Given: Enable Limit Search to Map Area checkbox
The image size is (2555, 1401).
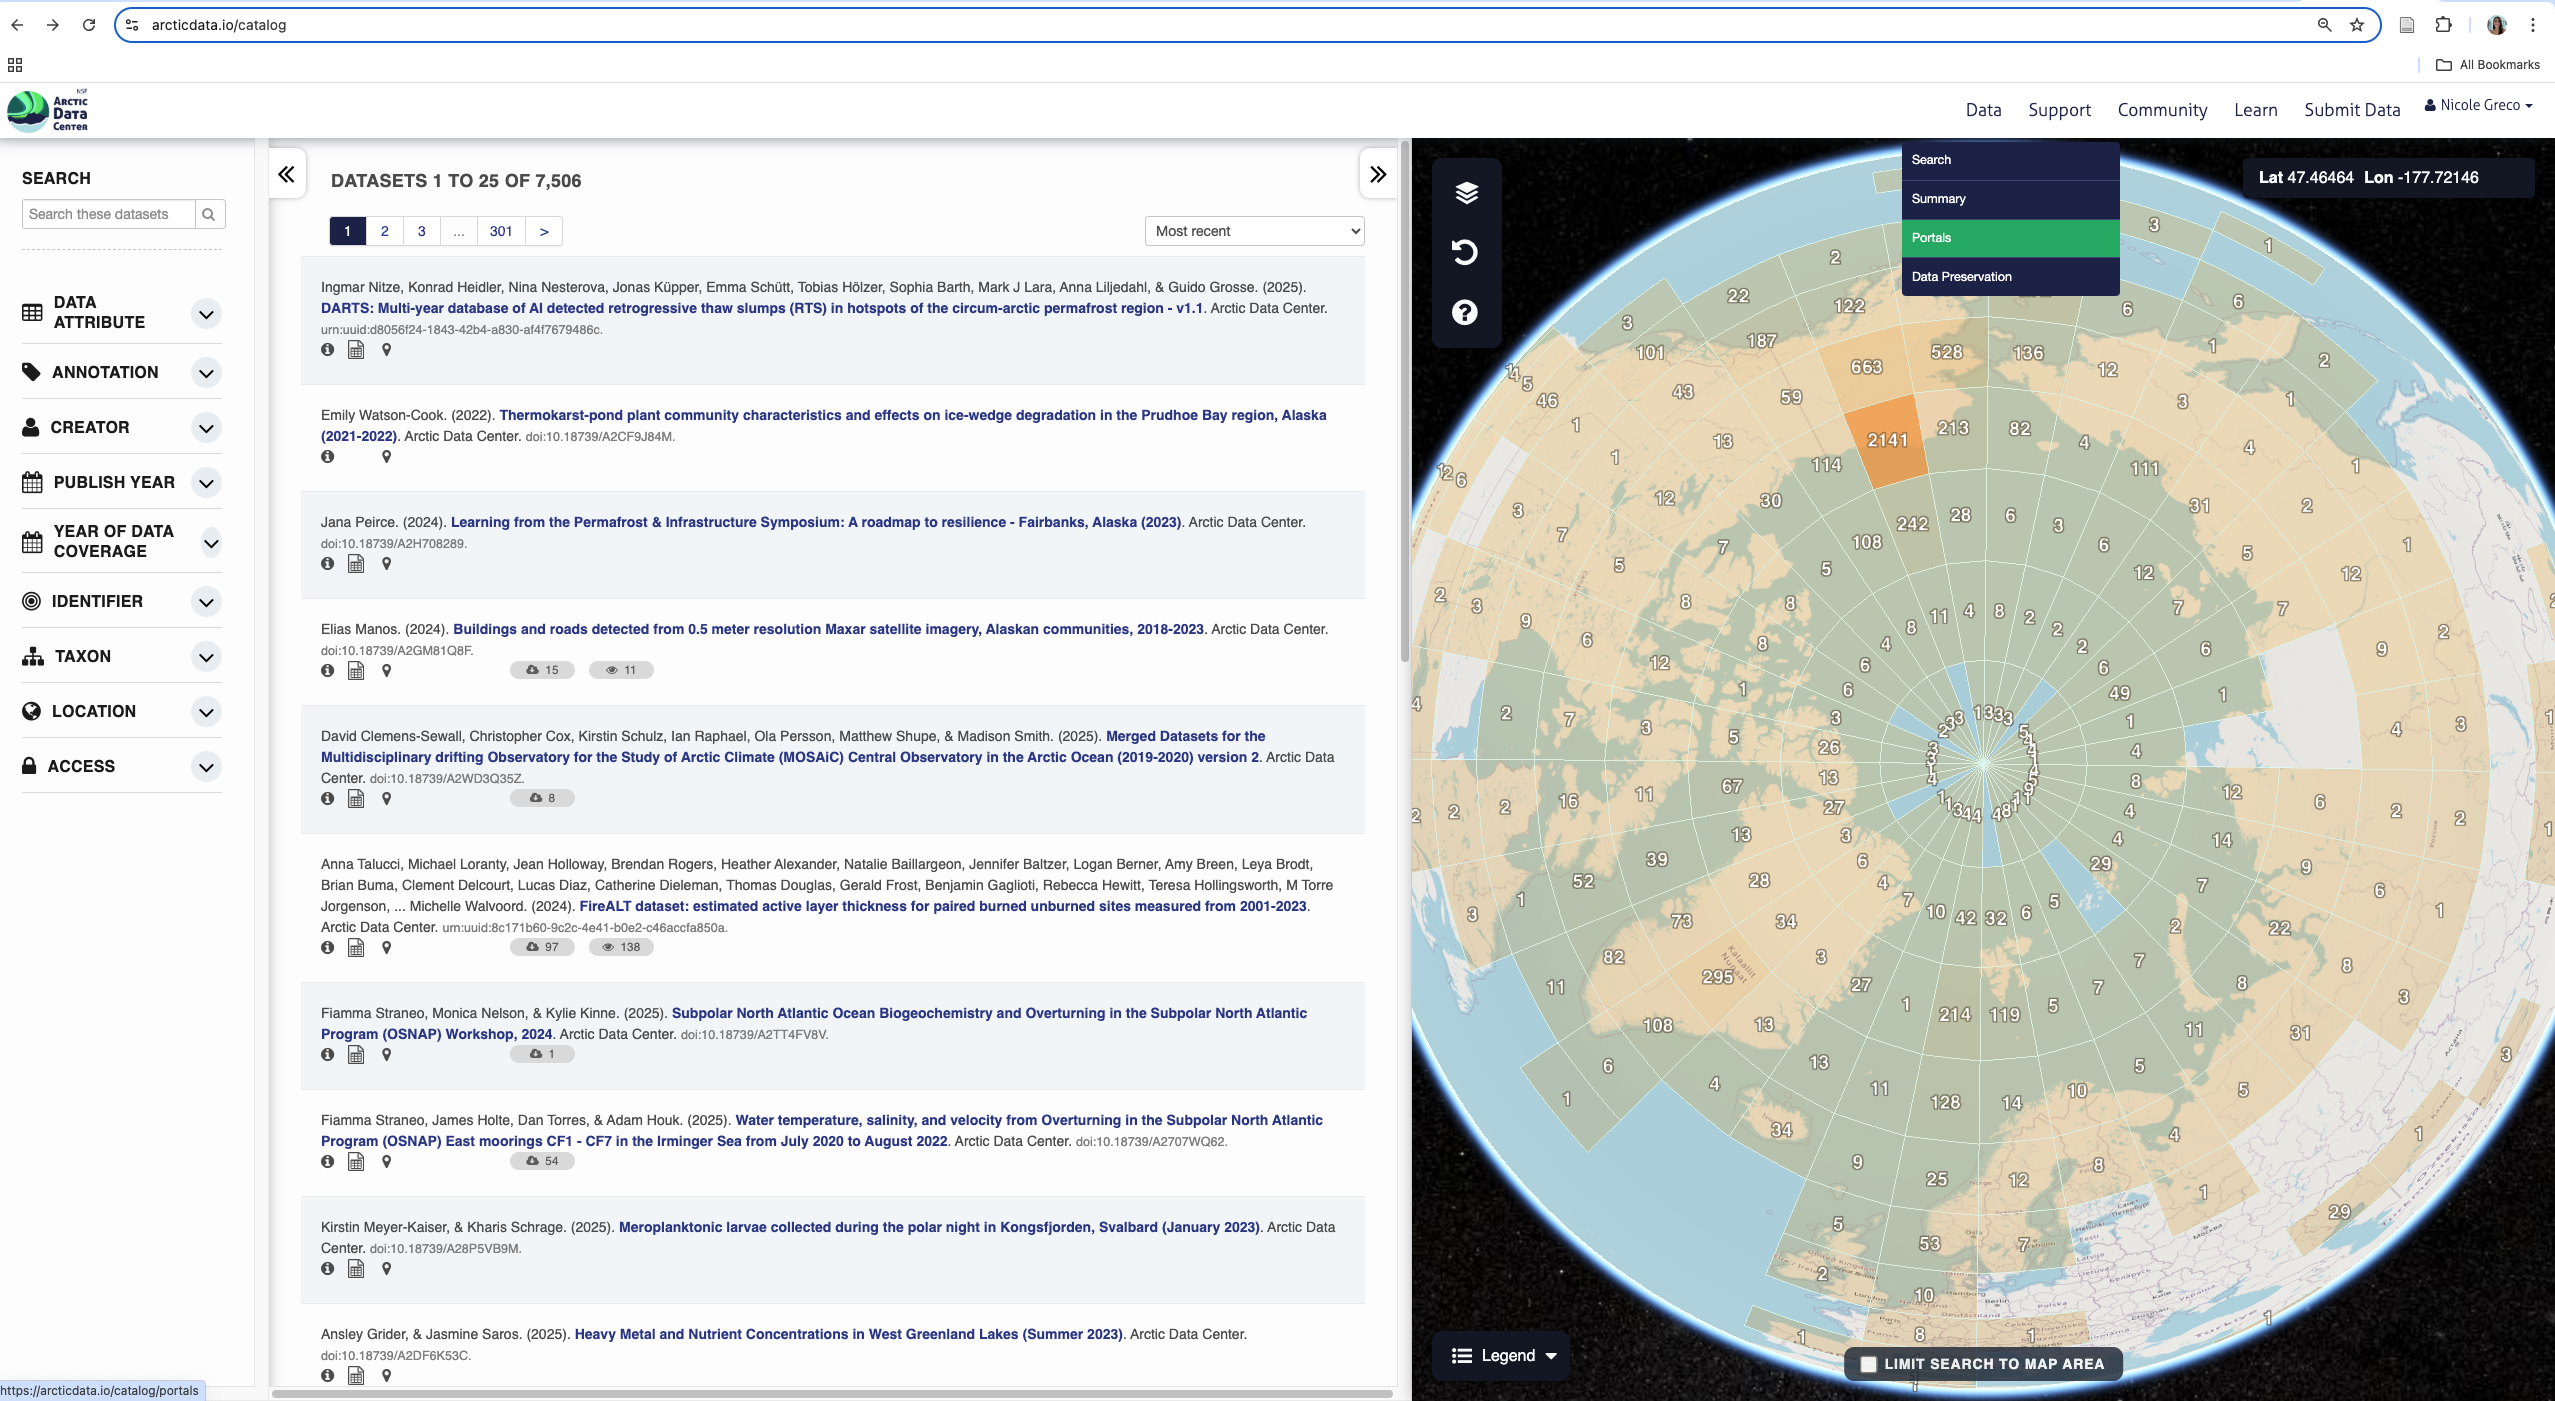Looking at the screenshot, I should 1868,1364.
